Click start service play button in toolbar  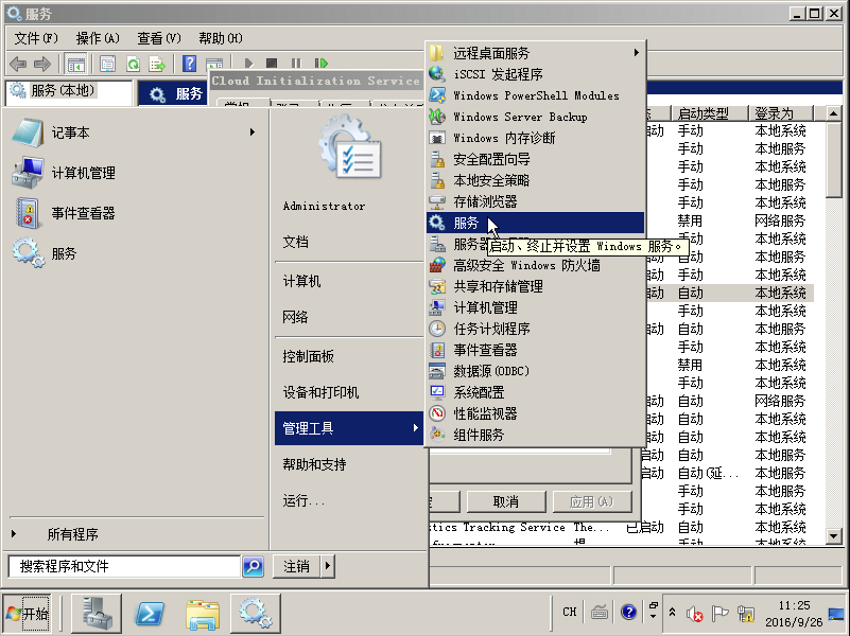click(x=249, y=64)
